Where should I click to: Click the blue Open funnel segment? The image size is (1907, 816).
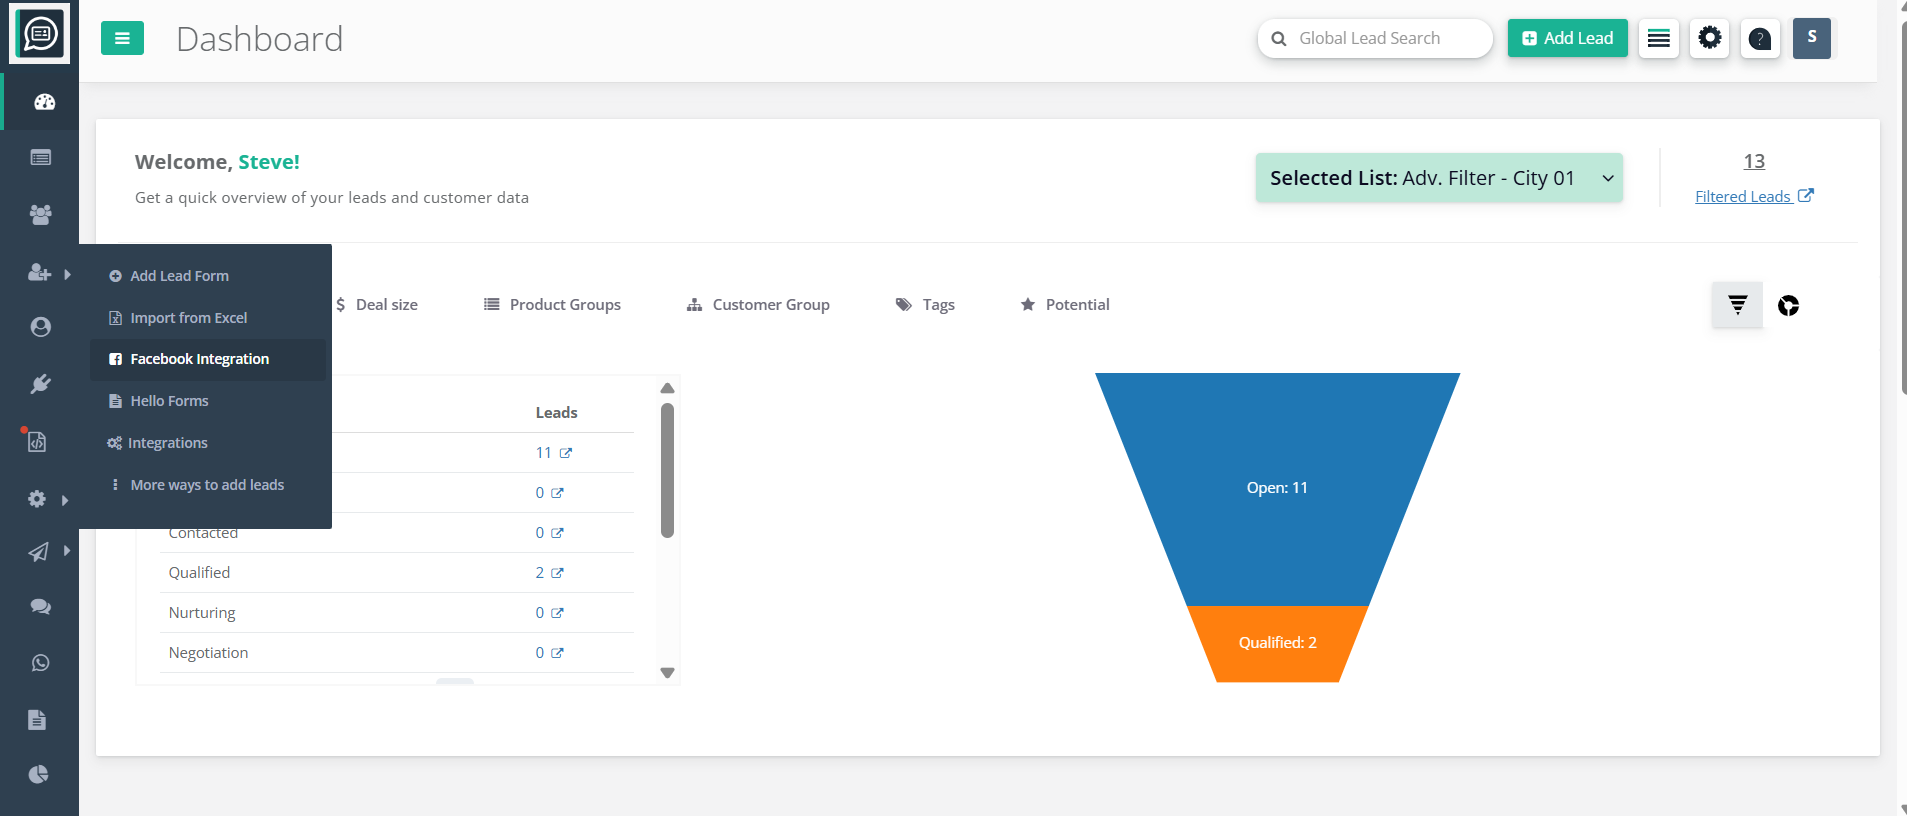1277,488
